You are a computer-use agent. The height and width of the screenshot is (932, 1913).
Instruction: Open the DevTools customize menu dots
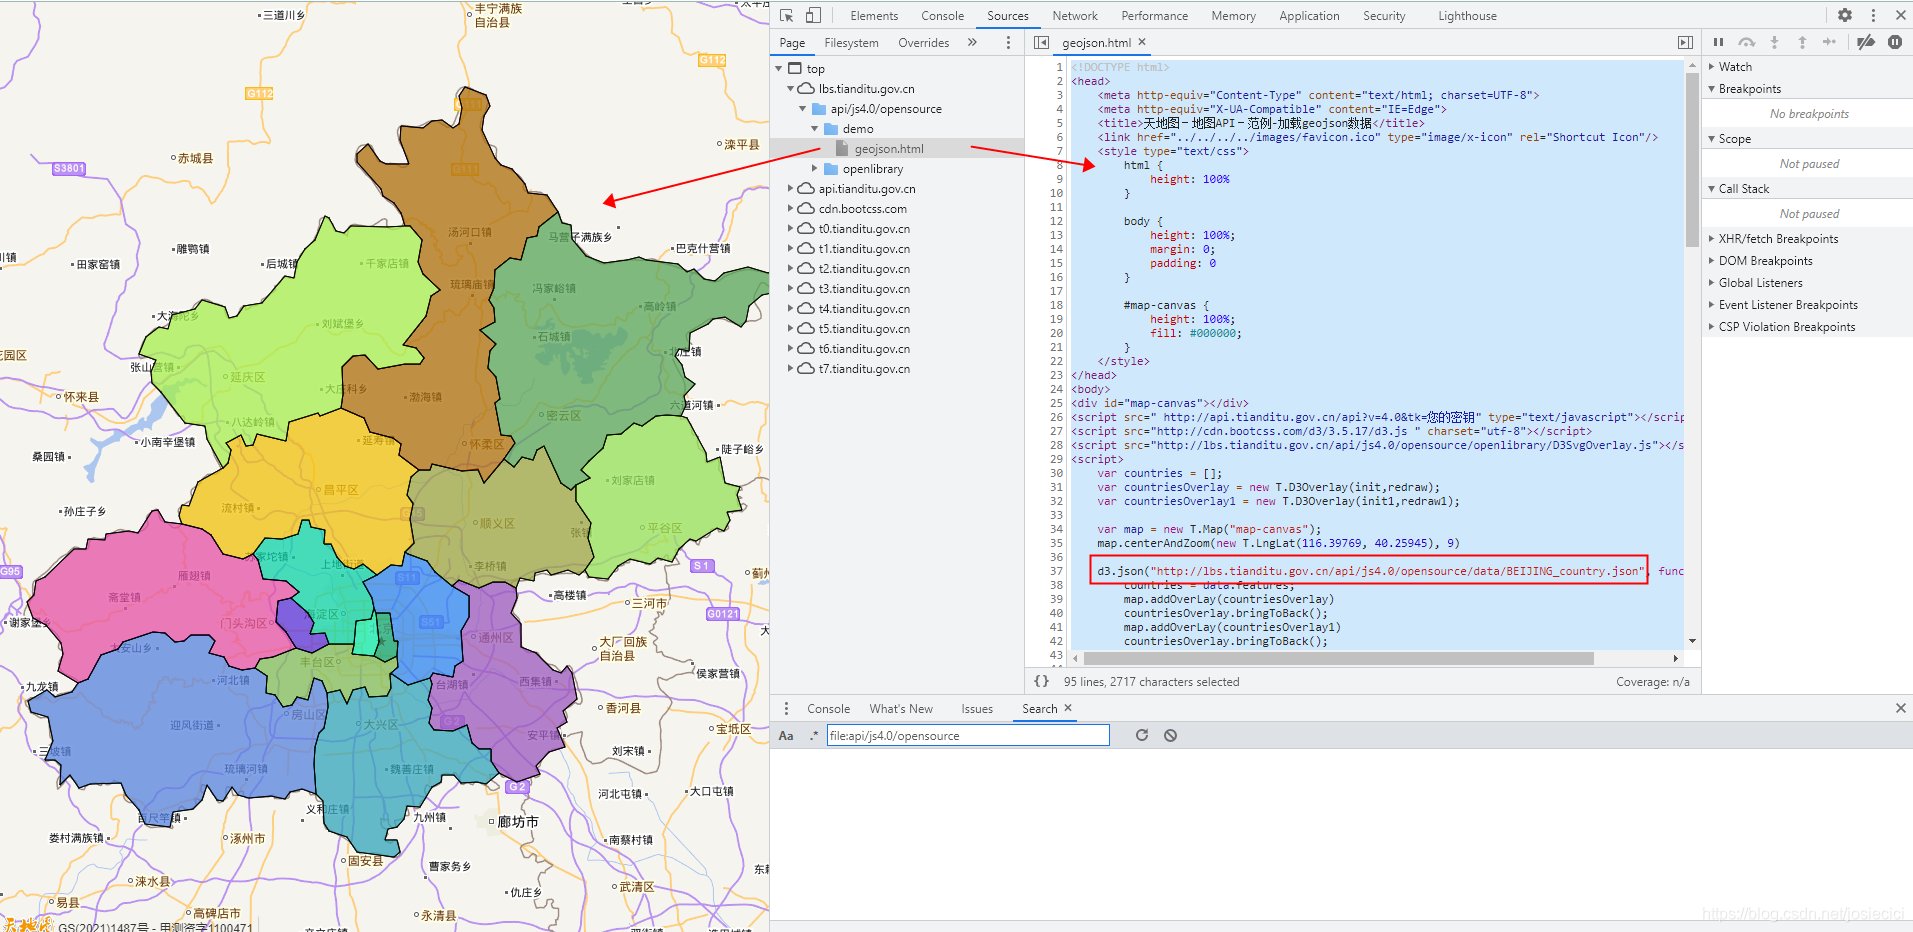coord(1873,15)
